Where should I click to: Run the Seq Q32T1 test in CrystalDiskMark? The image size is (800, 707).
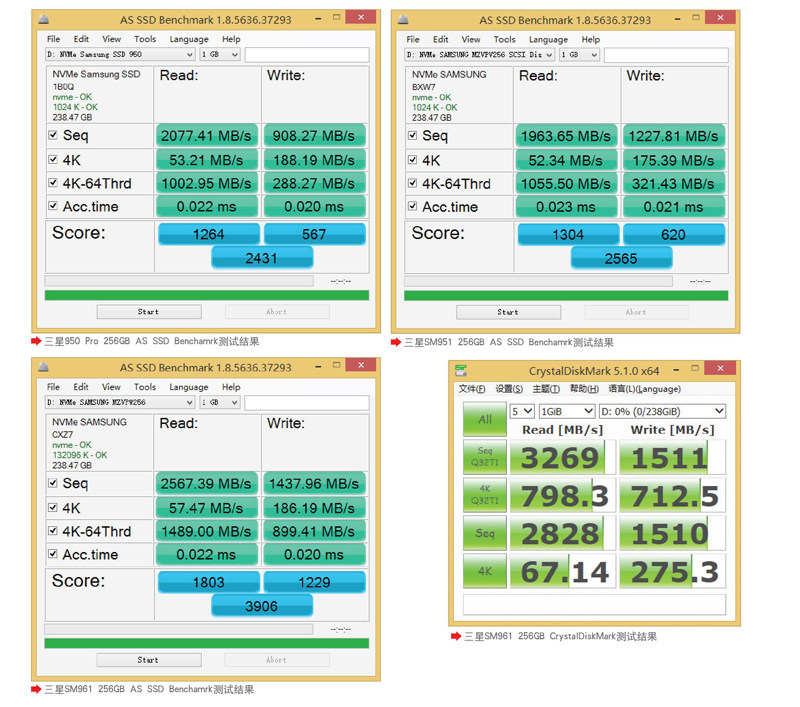click(x=483, y=458)
